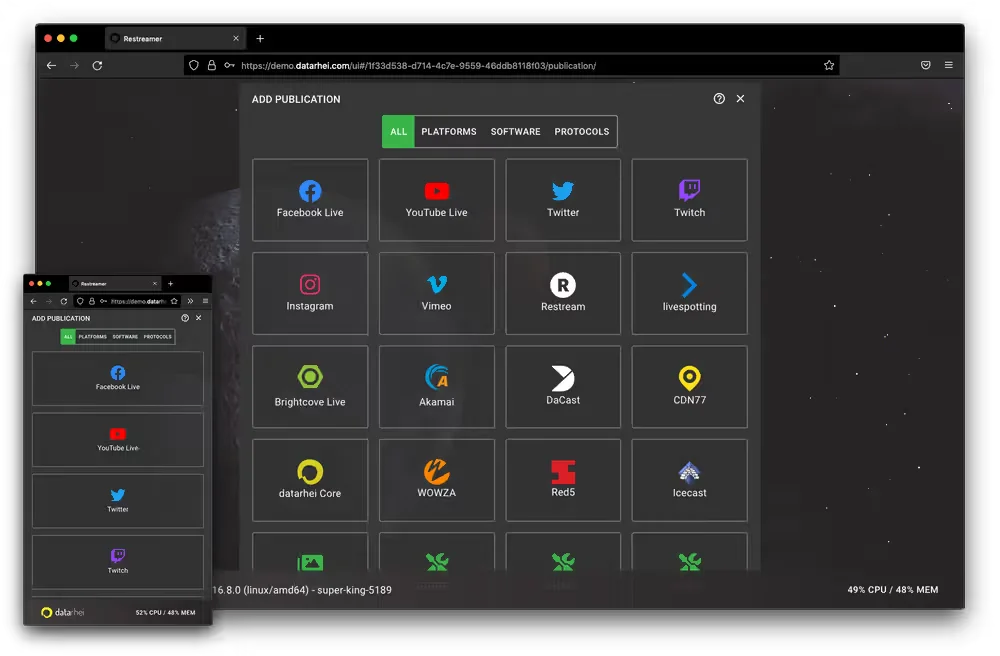Select the Brightcove Live tile
Viewport: 1000px width, 656px height.
pos(310,387)
